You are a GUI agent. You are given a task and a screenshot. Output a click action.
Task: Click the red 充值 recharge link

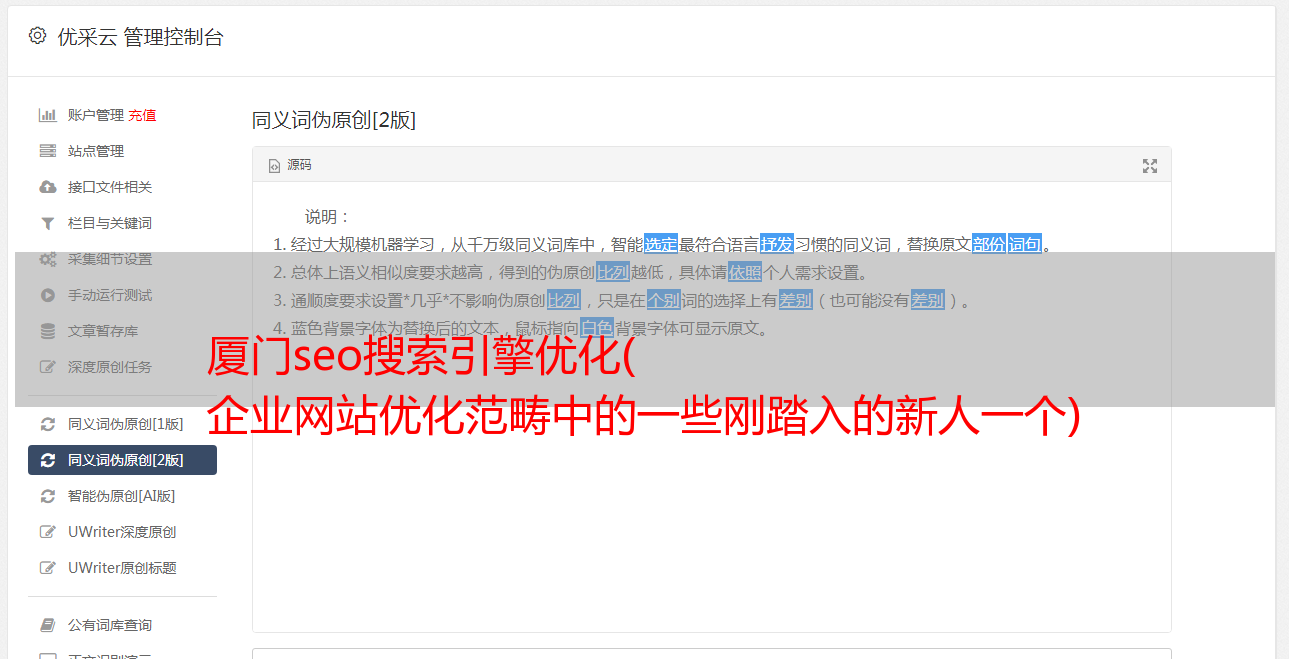[142, 115]
